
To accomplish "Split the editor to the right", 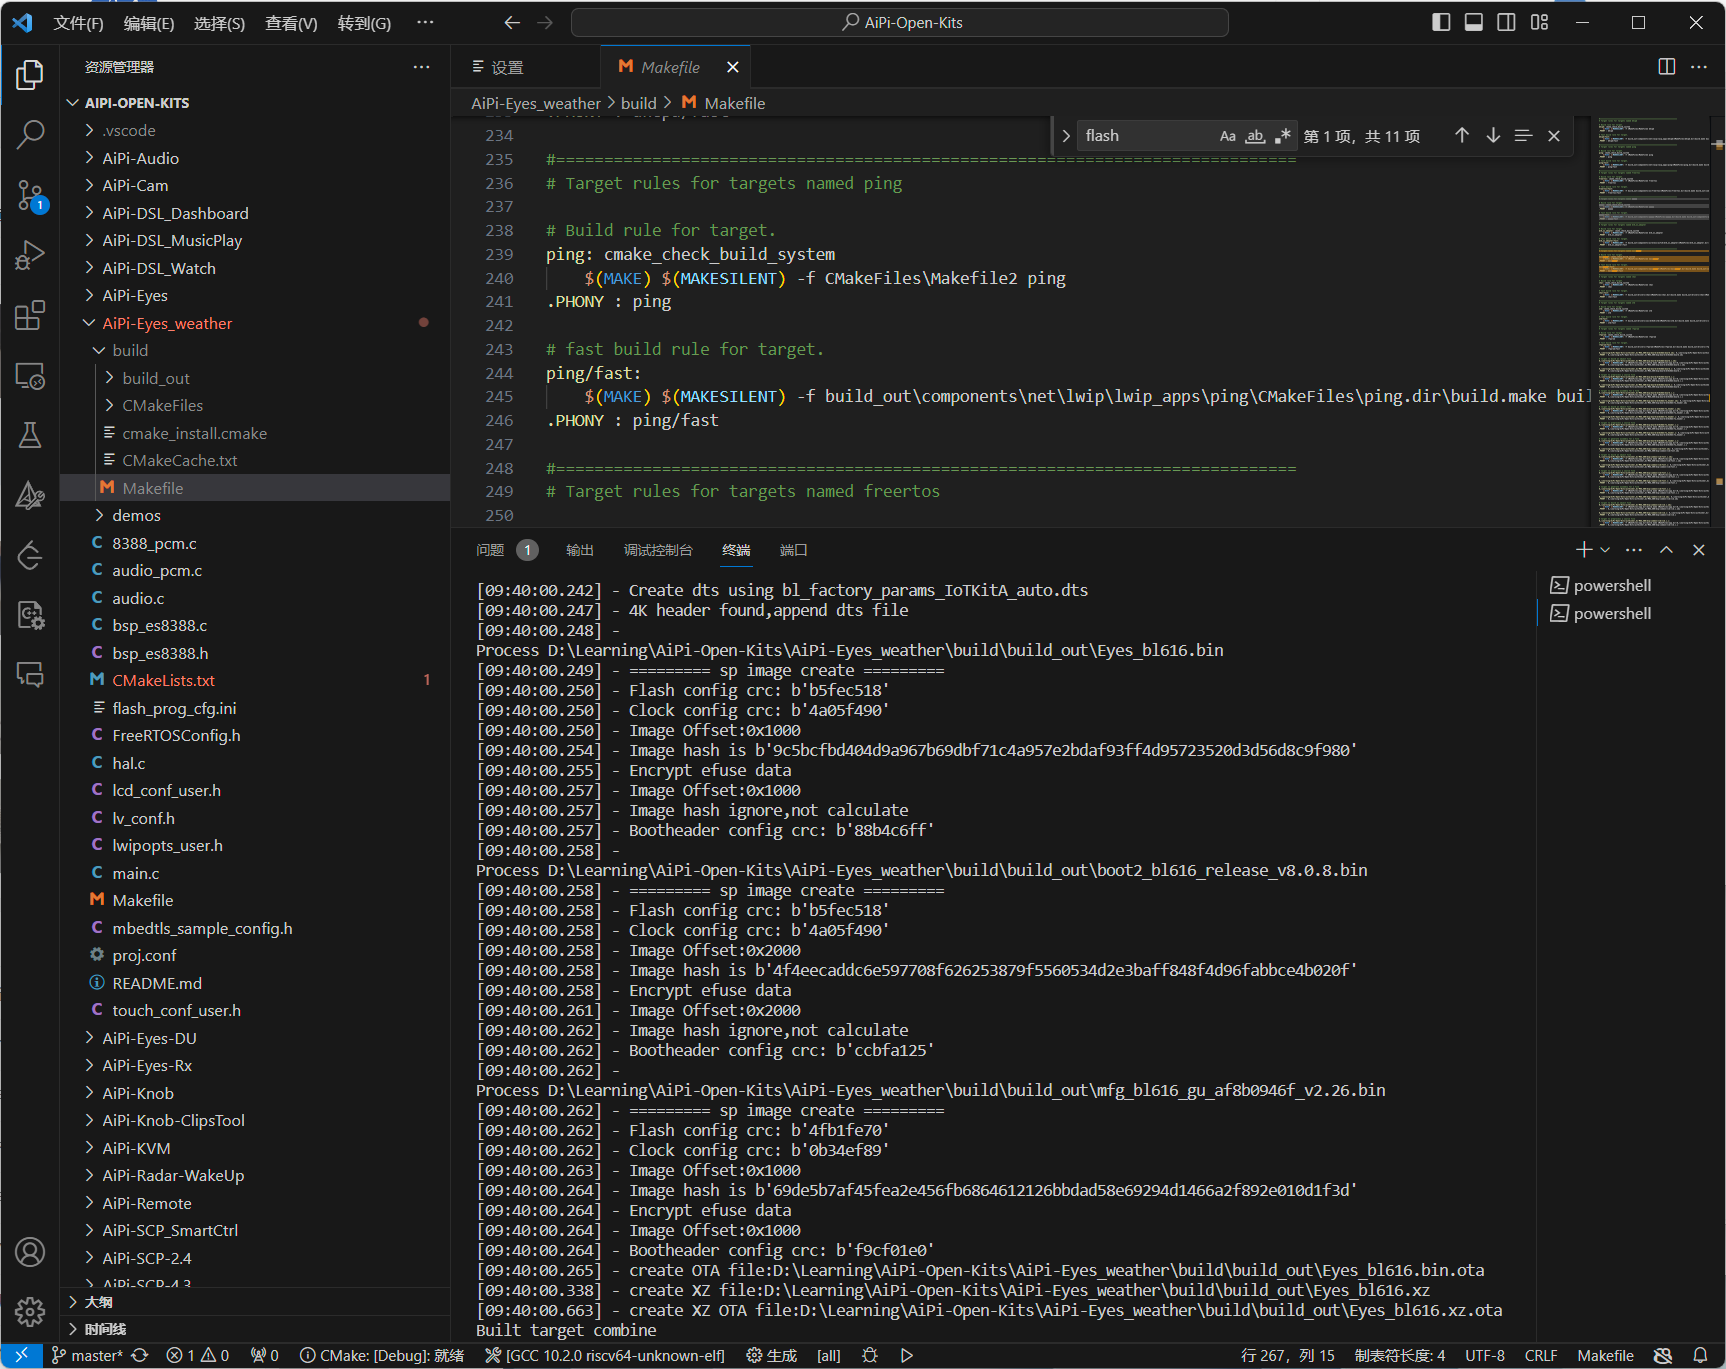I will coord(1666,67).
